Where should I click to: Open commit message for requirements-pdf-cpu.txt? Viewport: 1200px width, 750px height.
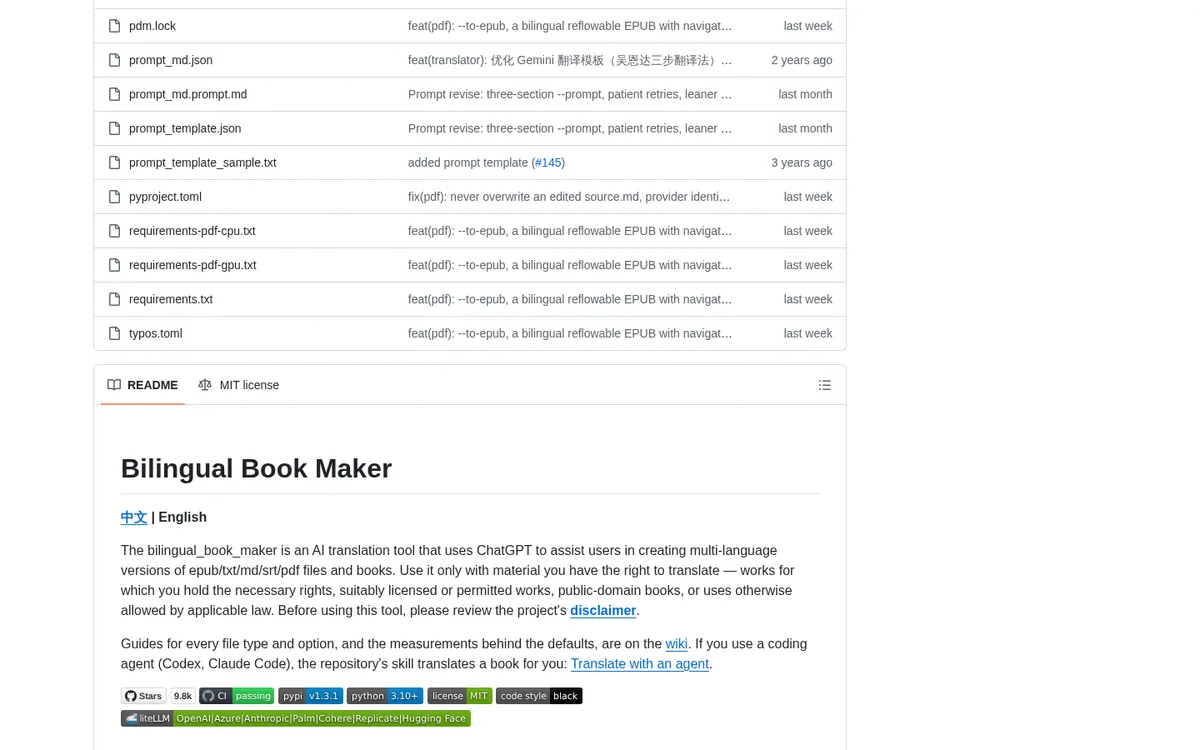(570, 231)
